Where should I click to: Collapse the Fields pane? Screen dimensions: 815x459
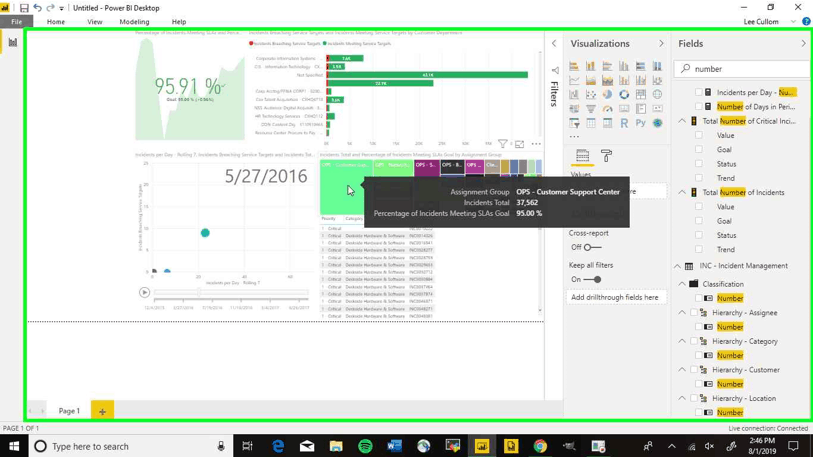coord(804,44)
